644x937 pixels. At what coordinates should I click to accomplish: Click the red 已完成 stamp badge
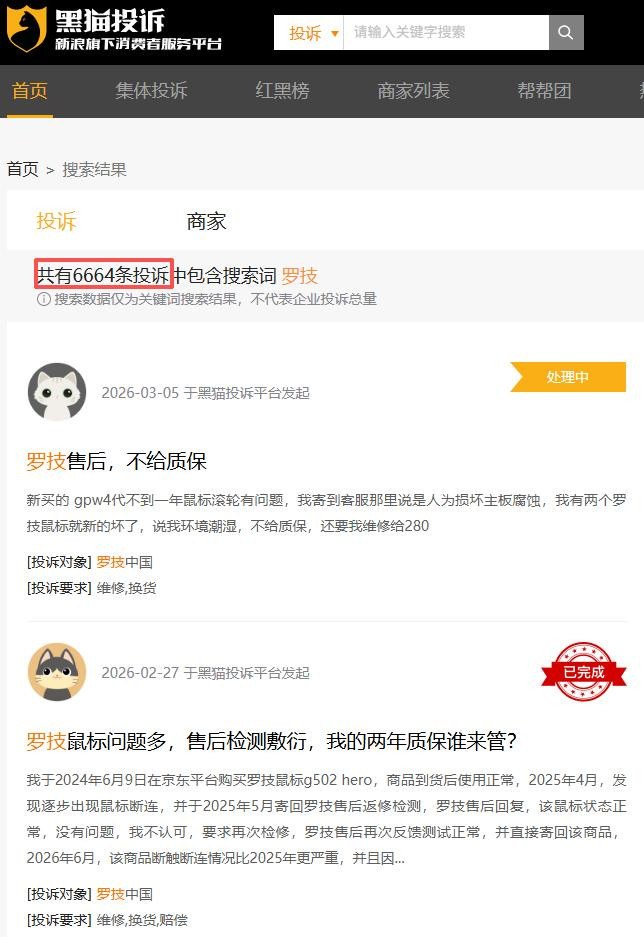(x=584, y=672)
